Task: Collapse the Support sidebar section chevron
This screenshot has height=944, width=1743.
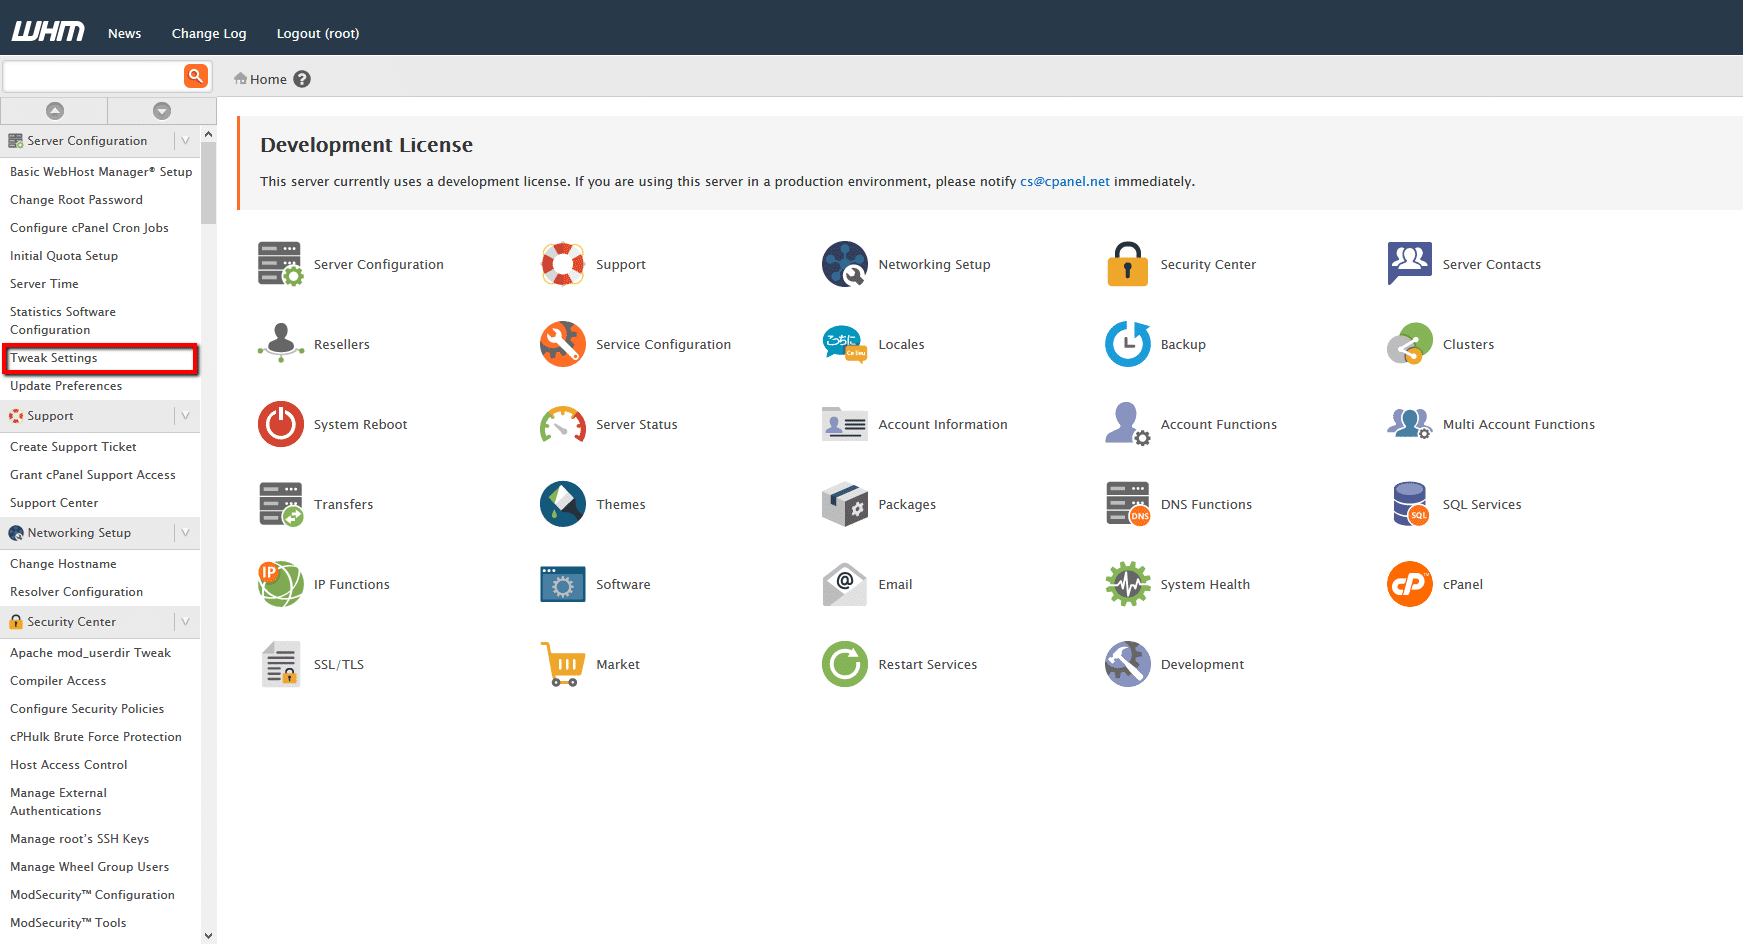Action: [185, 416]
